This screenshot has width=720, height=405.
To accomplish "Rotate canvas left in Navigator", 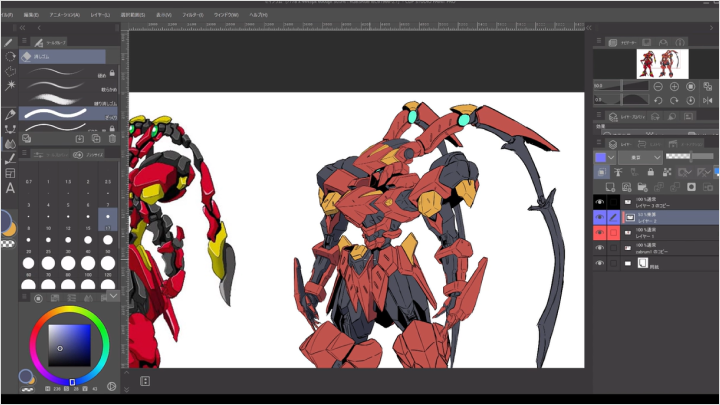I will pyautogui.click(x=658, y=101).
